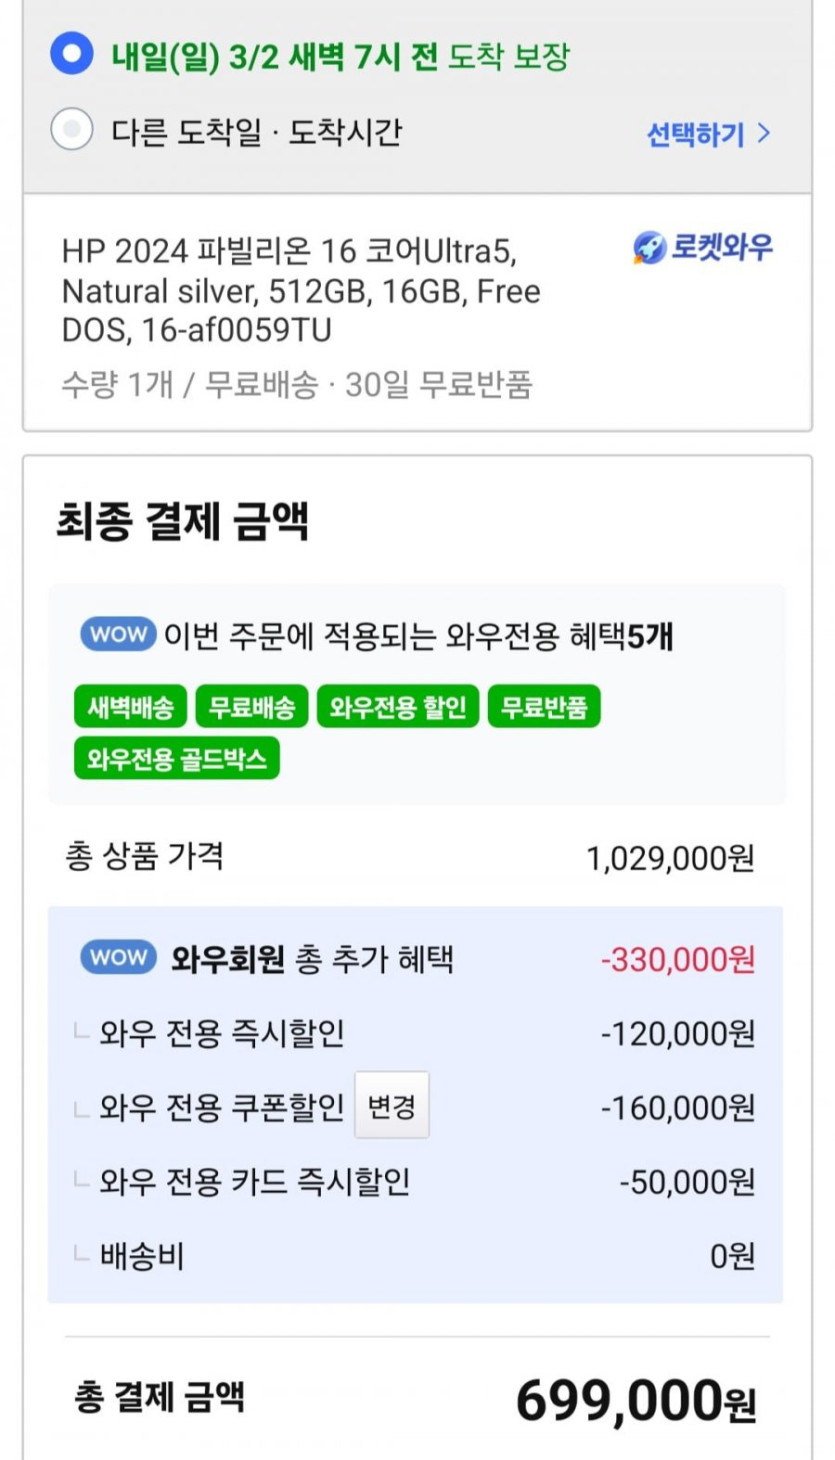
Task: Click the 로켓와우 rocket icon
Action: coord(650,248)
